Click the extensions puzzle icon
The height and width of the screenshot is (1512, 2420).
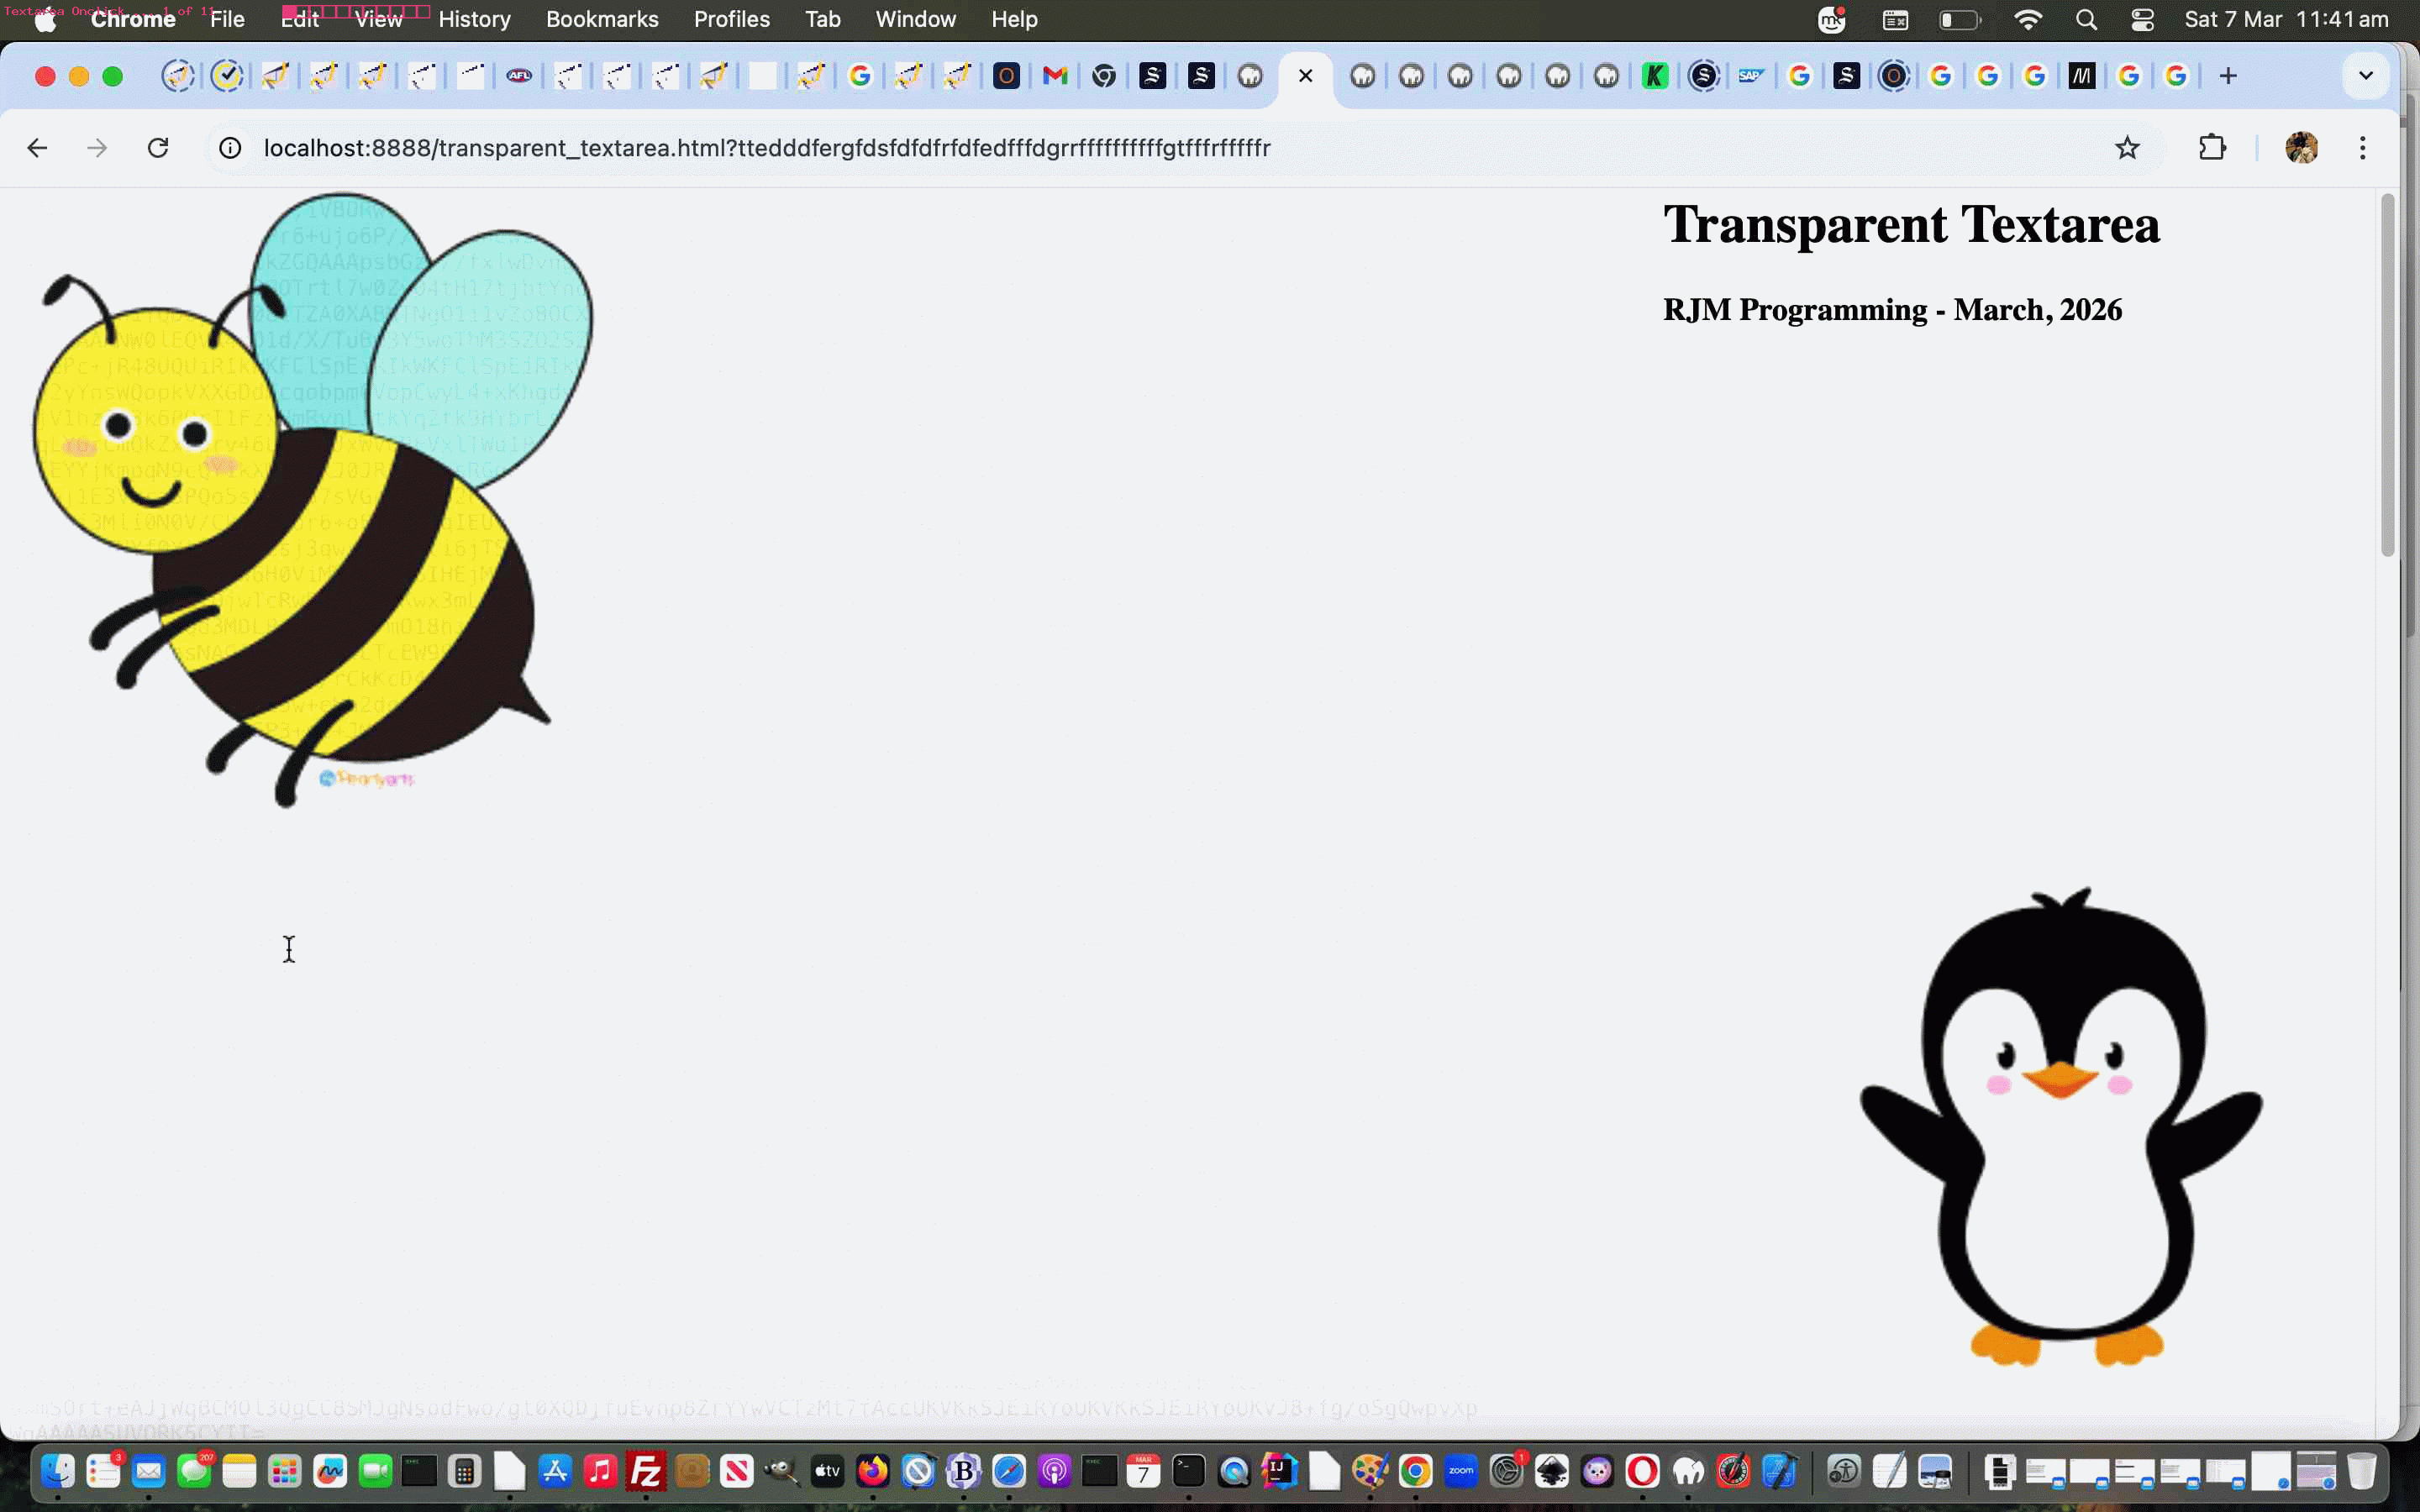(x=2213, y=147)
